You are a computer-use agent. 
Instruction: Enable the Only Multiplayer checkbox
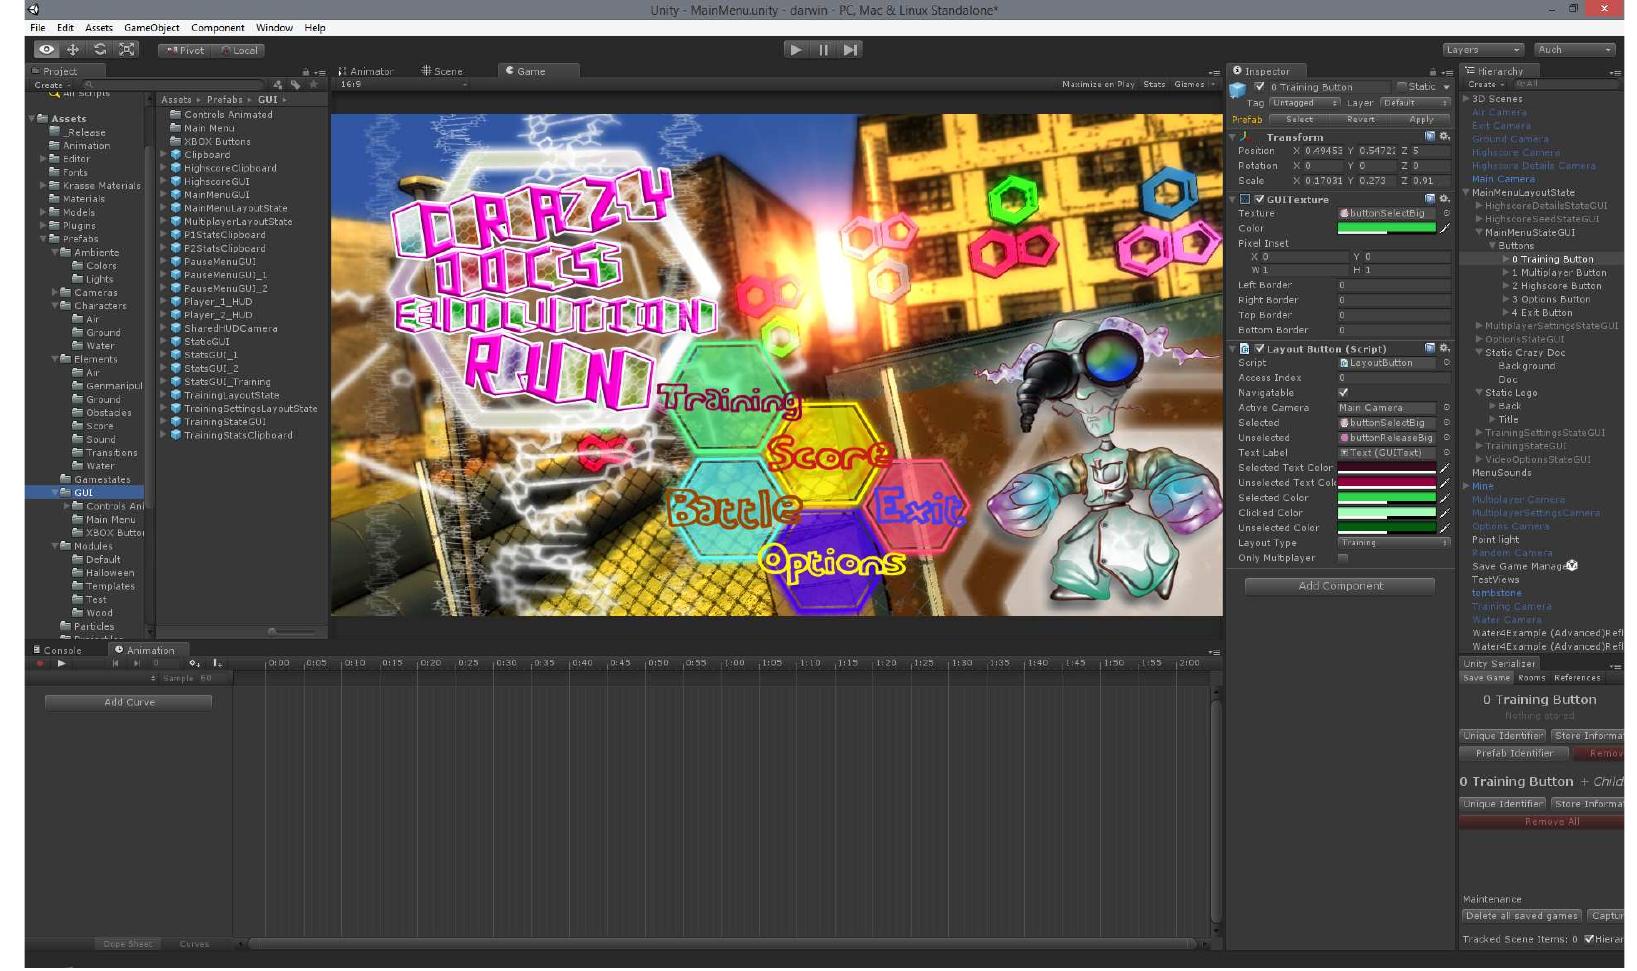(1344, 557)
